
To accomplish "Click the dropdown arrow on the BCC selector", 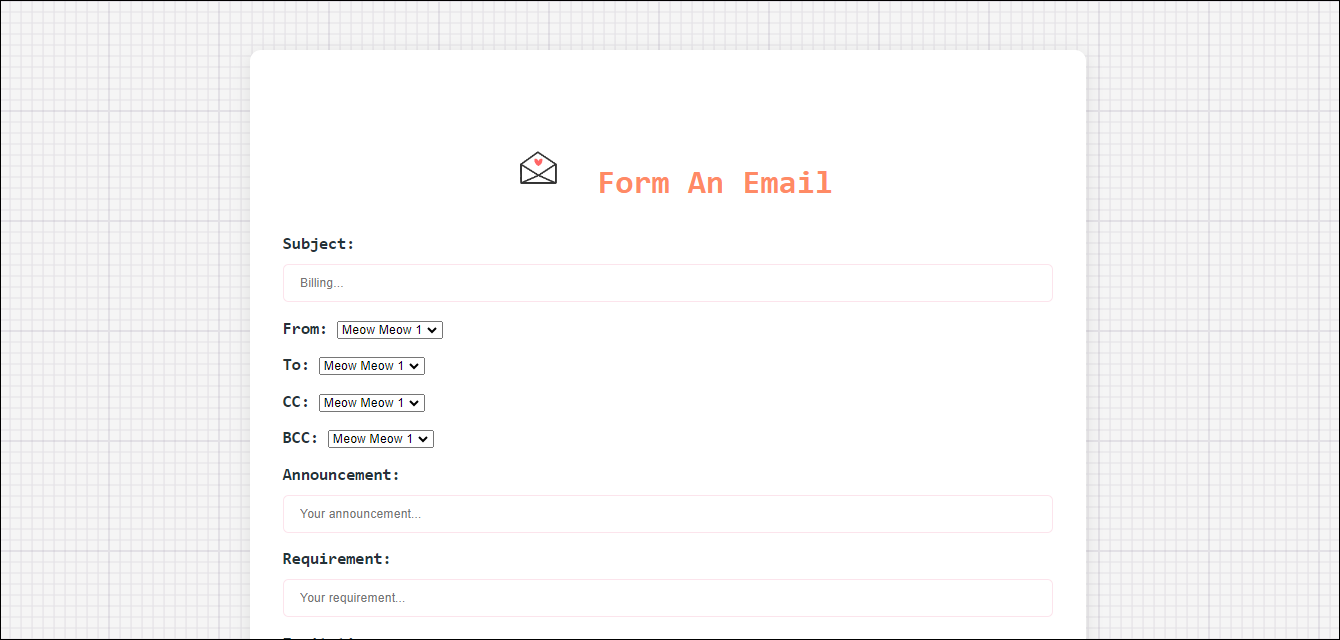I will 424,438.
